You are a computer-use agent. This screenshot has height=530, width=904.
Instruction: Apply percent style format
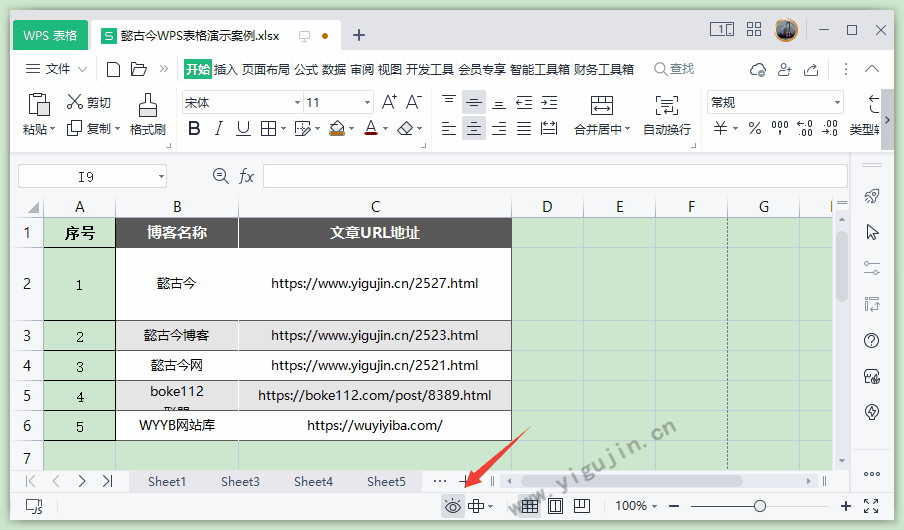click(x=755, y=128)
